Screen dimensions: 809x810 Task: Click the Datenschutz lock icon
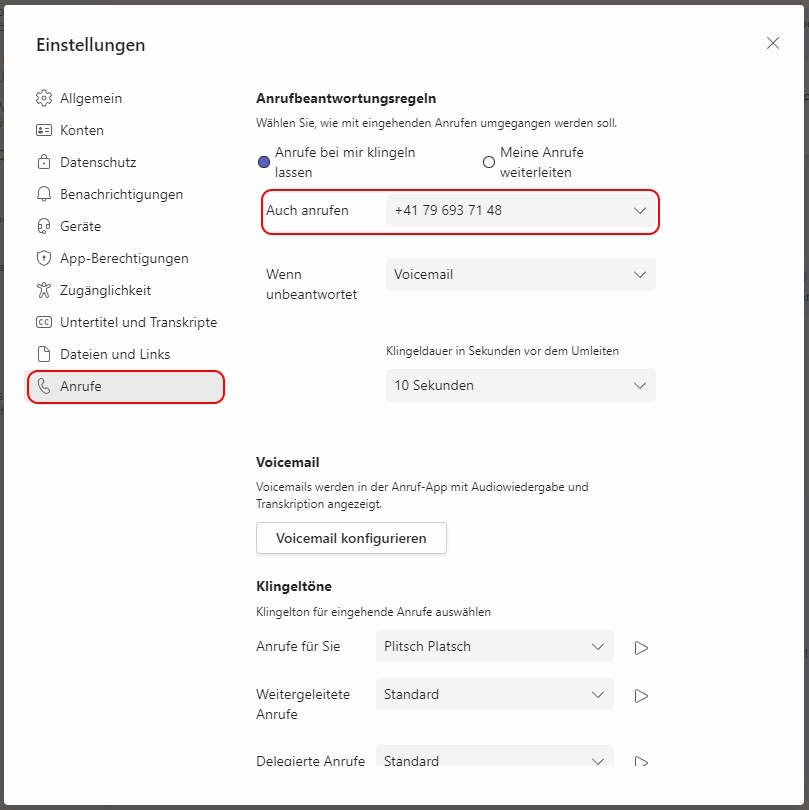coord(44,162)
